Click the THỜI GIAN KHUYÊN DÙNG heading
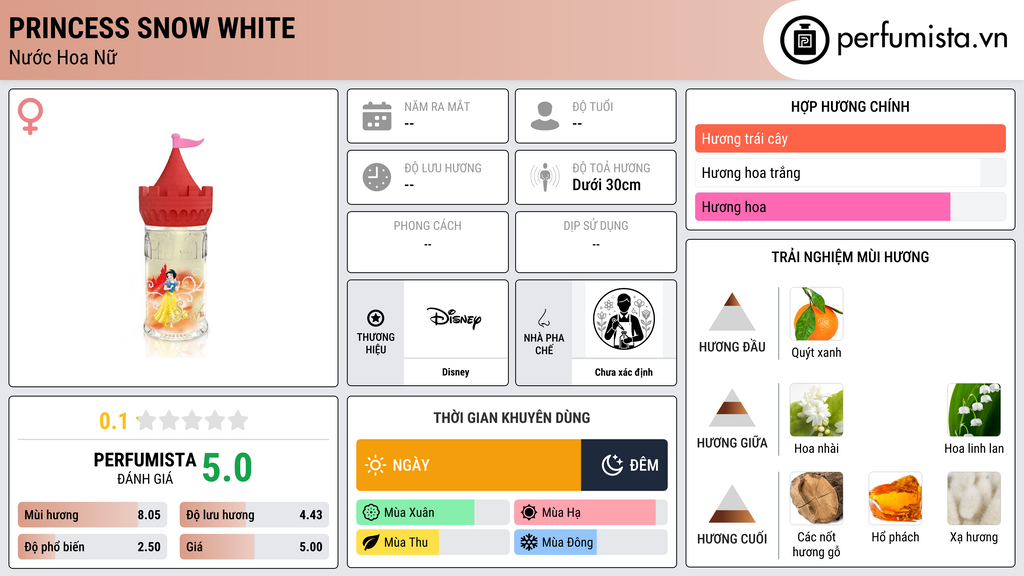1024x576 pixels. point(512,418)
